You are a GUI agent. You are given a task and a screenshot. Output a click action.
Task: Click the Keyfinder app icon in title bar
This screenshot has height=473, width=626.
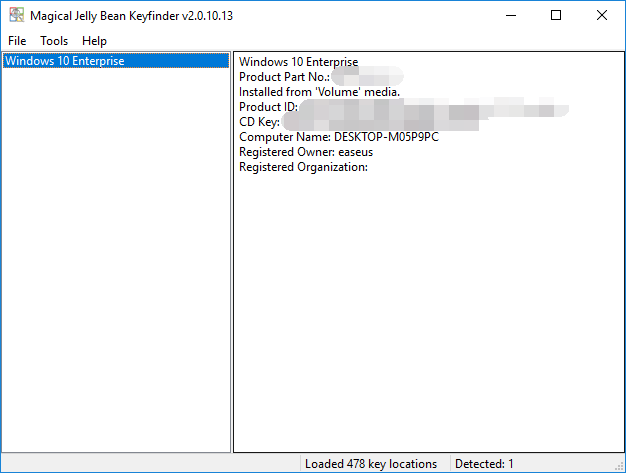click(16, 15)
